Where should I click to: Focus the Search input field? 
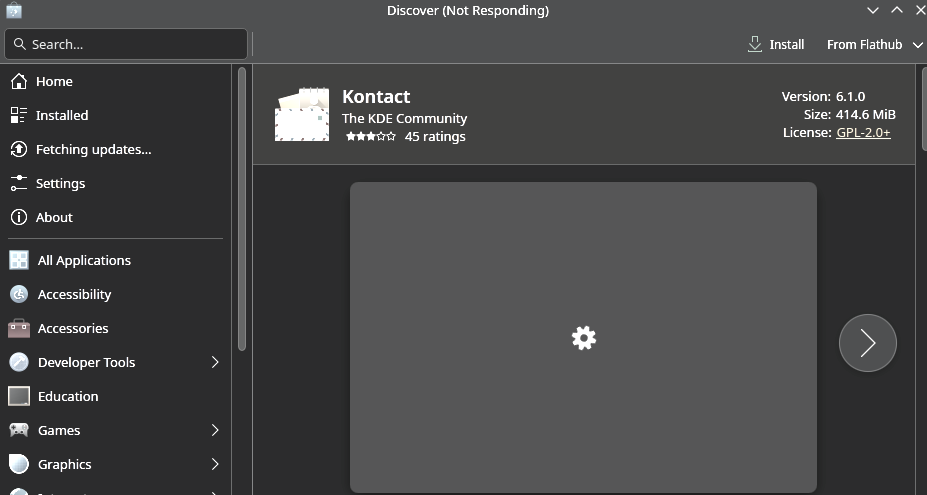[x=126, y=44]
